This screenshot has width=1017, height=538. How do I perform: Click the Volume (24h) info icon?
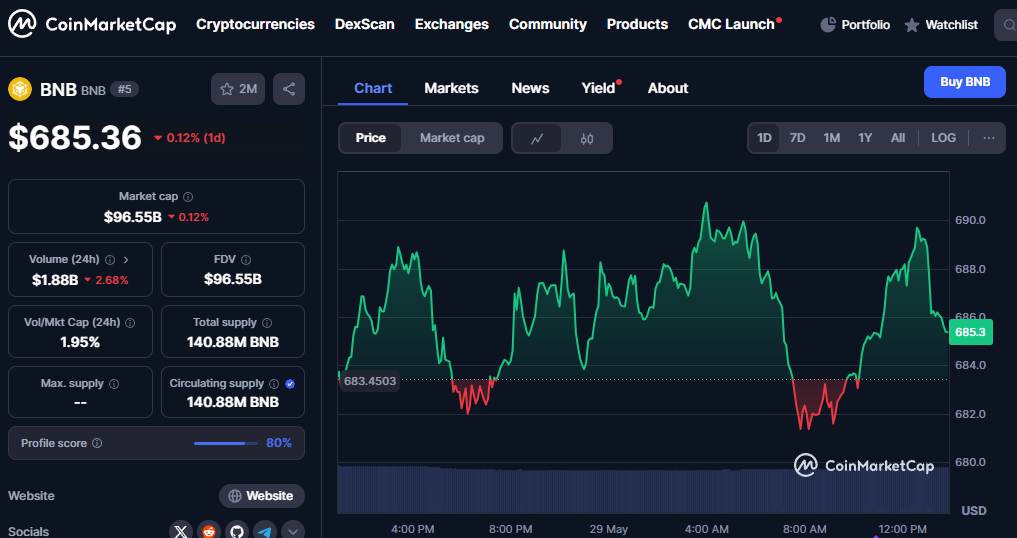coord(110,260)
